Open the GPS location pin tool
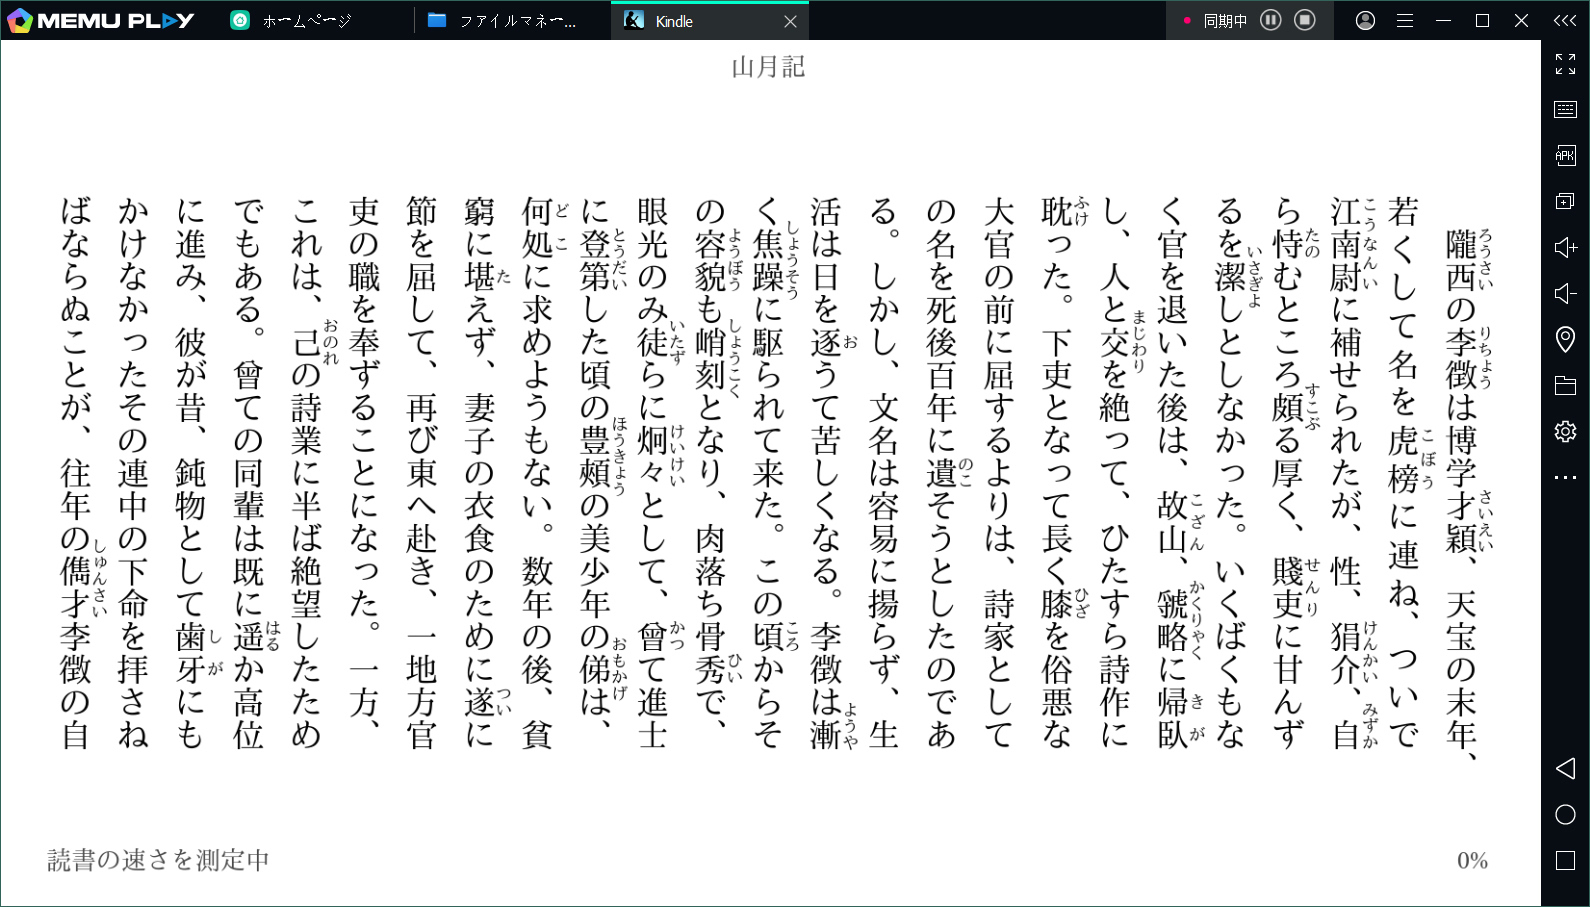 pyautogui.click(x=1566, y=339)
